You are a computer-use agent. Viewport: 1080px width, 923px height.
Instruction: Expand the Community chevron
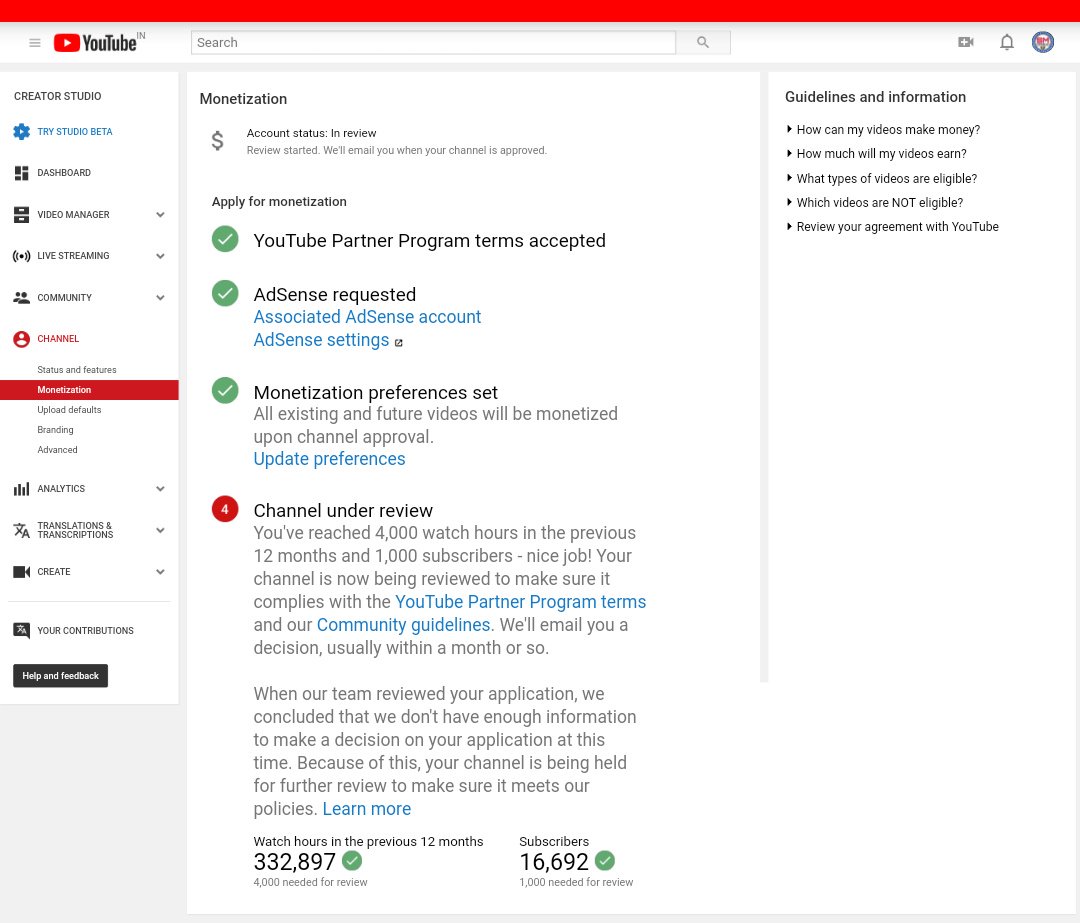[x=160, y=298]
